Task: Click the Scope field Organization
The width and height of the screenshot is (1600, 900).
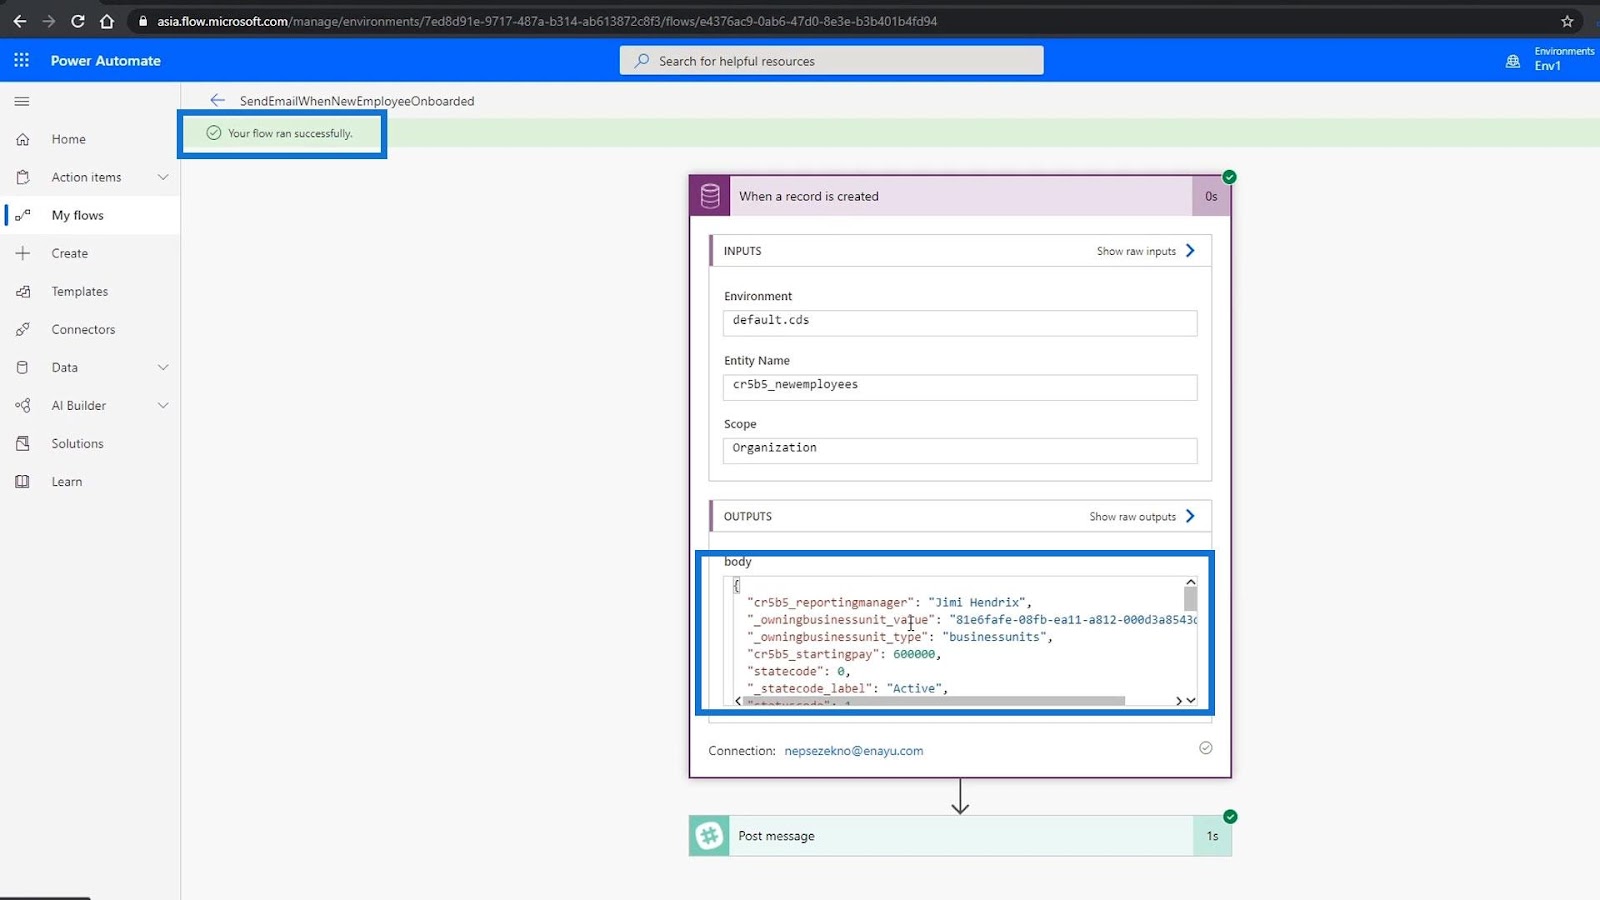Action: (x=960, y=450)
